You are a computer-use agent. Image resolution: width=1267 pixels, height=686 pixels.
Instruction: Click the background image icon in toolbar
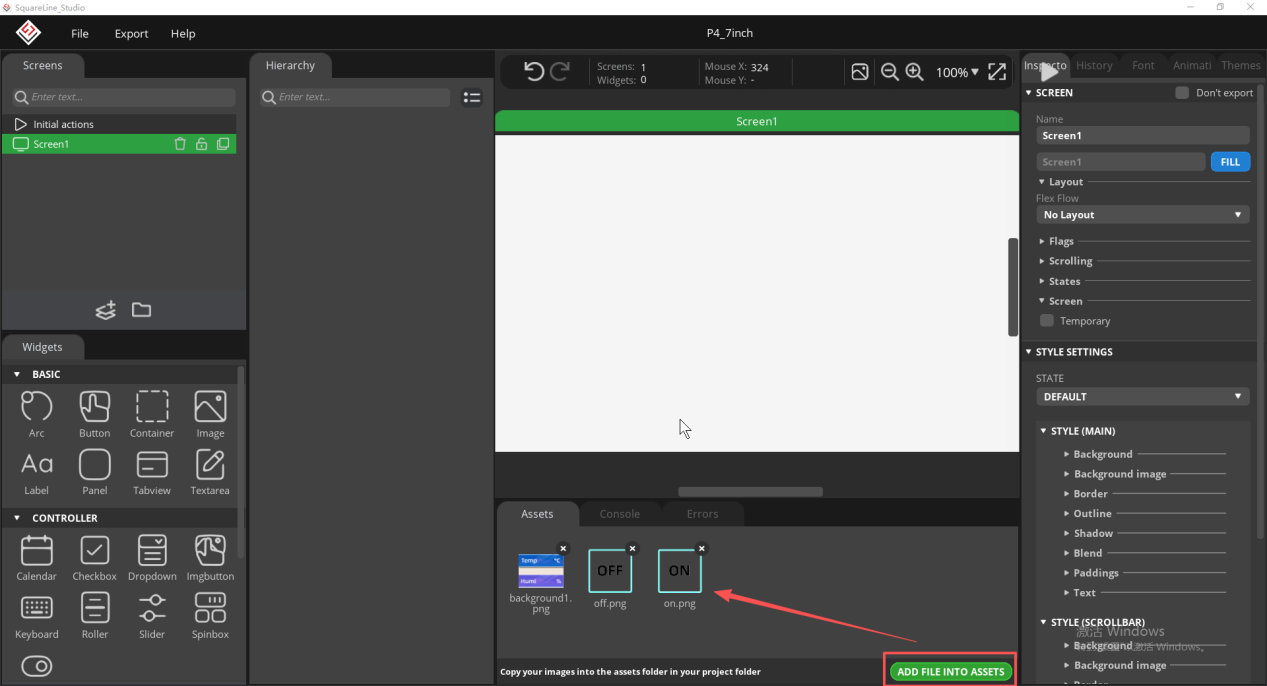(x=860, y=72)
